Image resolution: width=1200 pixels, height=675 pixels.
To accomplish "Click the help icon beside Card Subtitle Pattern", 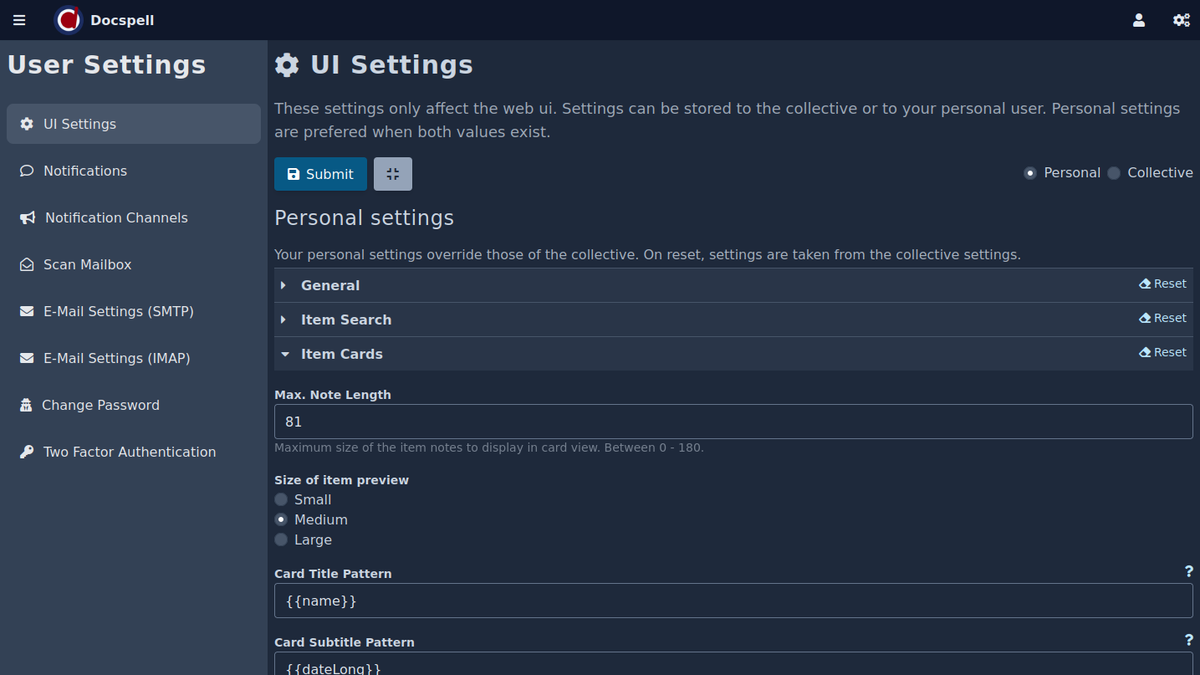I will (x=1188, y=640).
